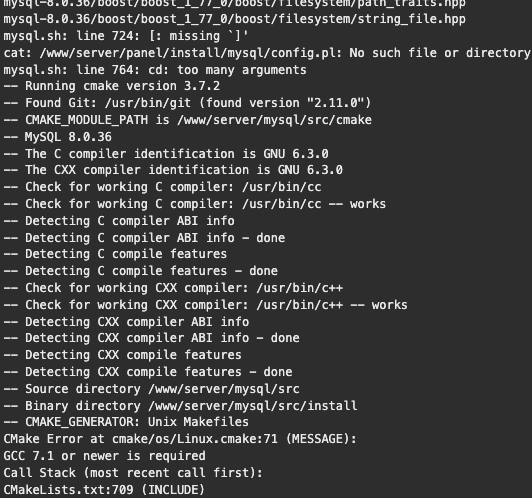Click the 'MySQL 8.0.36' line
The height and width of the screenshot is (498, 532).
point(57,137)
